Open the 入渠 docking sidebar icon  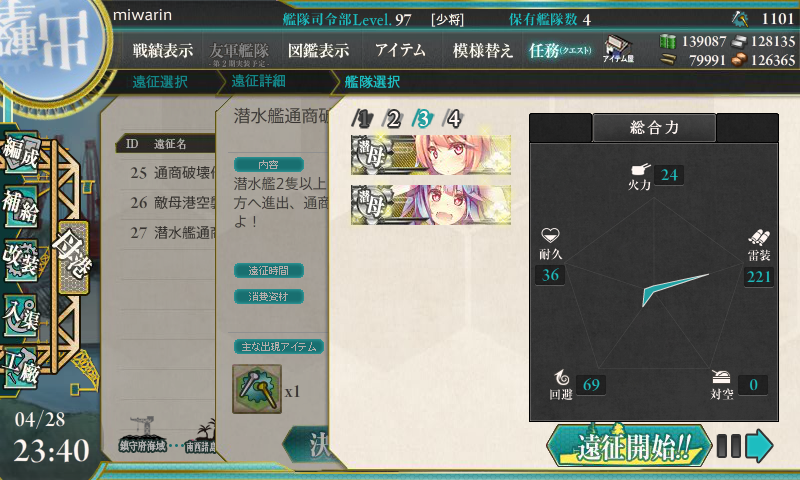[x=21, y=315]
